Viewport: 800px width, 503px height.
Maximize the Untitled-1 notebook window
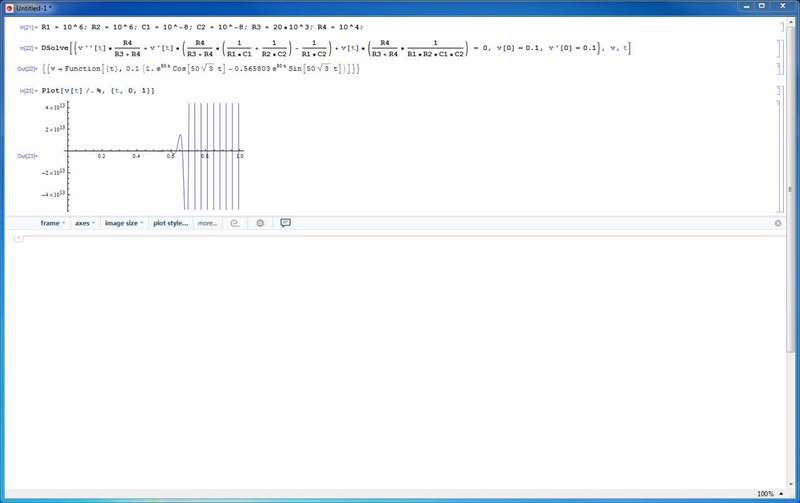tap(762, 6)
